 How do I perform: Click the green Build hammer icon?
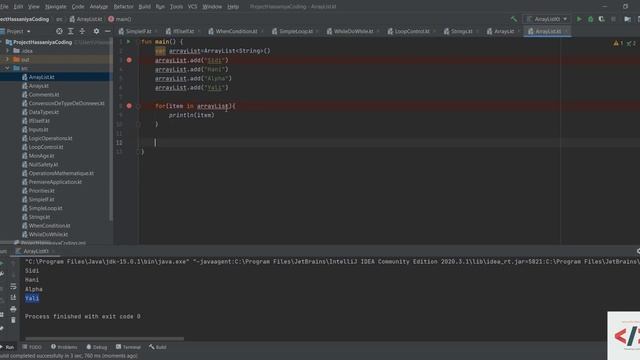(514, 19)
